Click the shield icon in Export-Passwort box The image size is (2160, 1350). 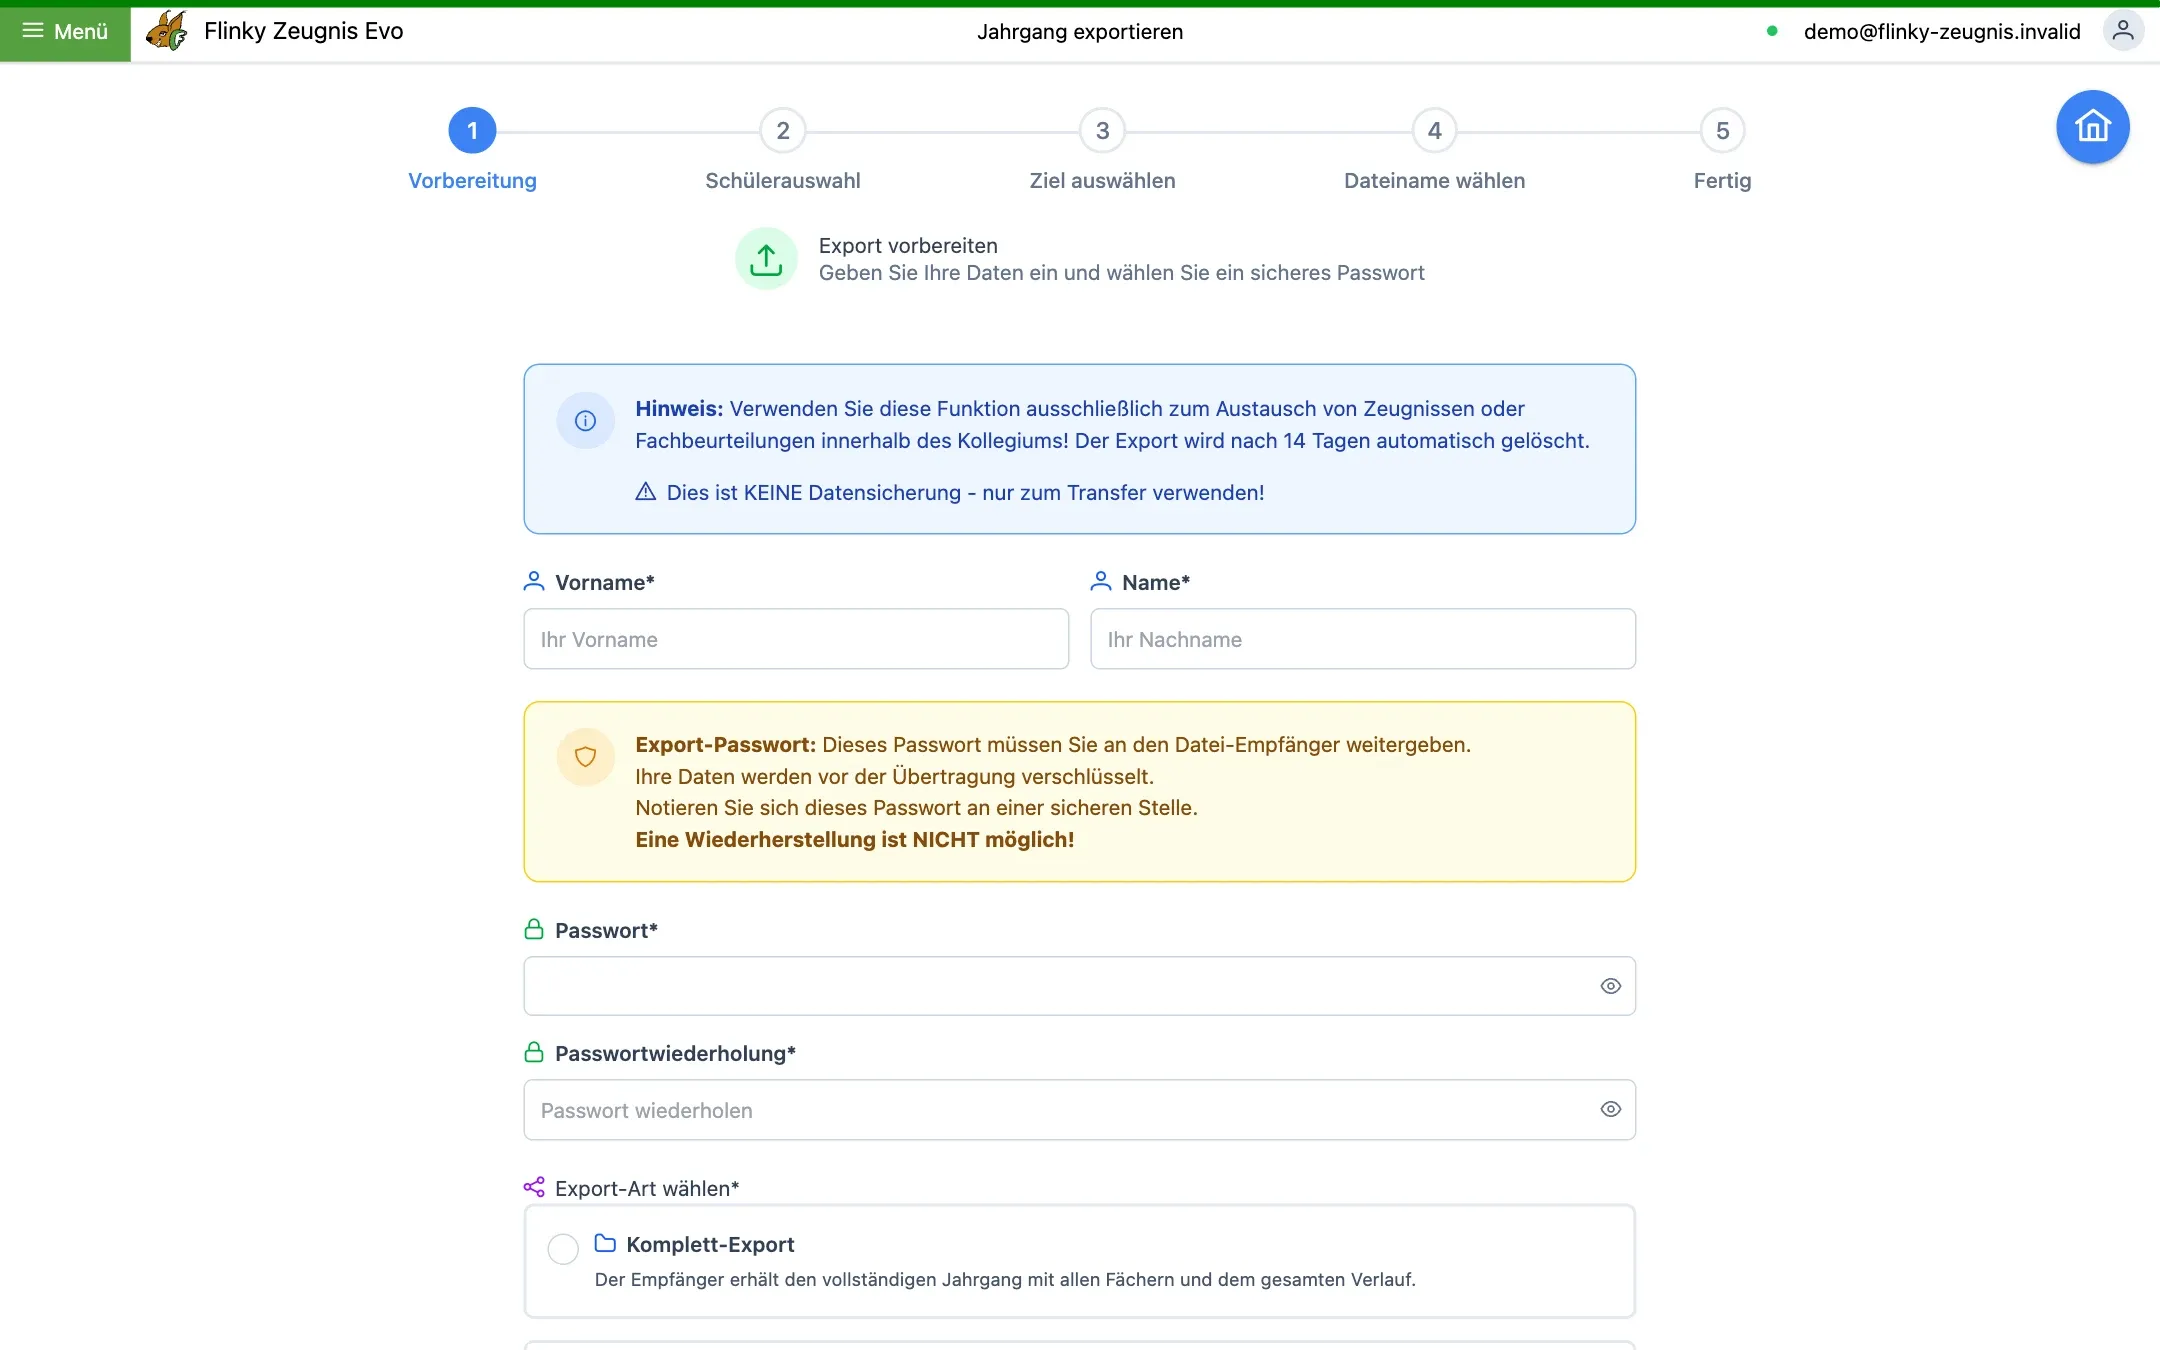(x=585, y=757)
